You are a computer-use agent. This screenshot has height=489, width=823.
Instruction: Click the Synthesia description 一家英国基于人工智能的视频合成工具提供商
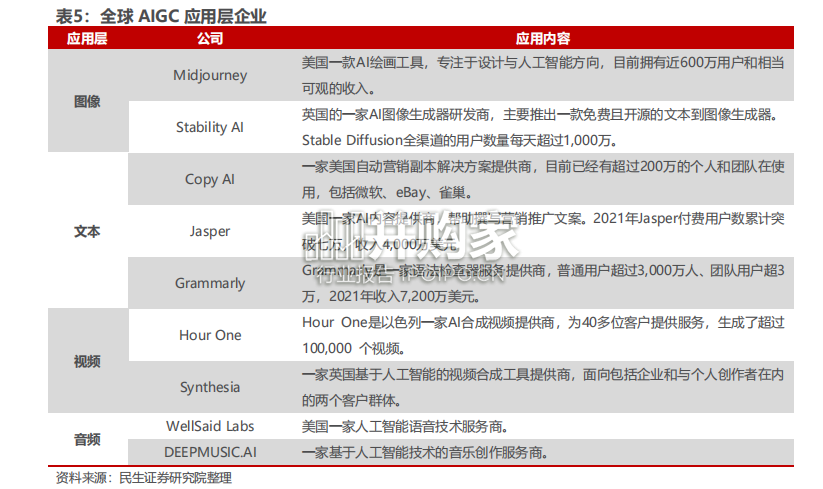coord(543,374)
